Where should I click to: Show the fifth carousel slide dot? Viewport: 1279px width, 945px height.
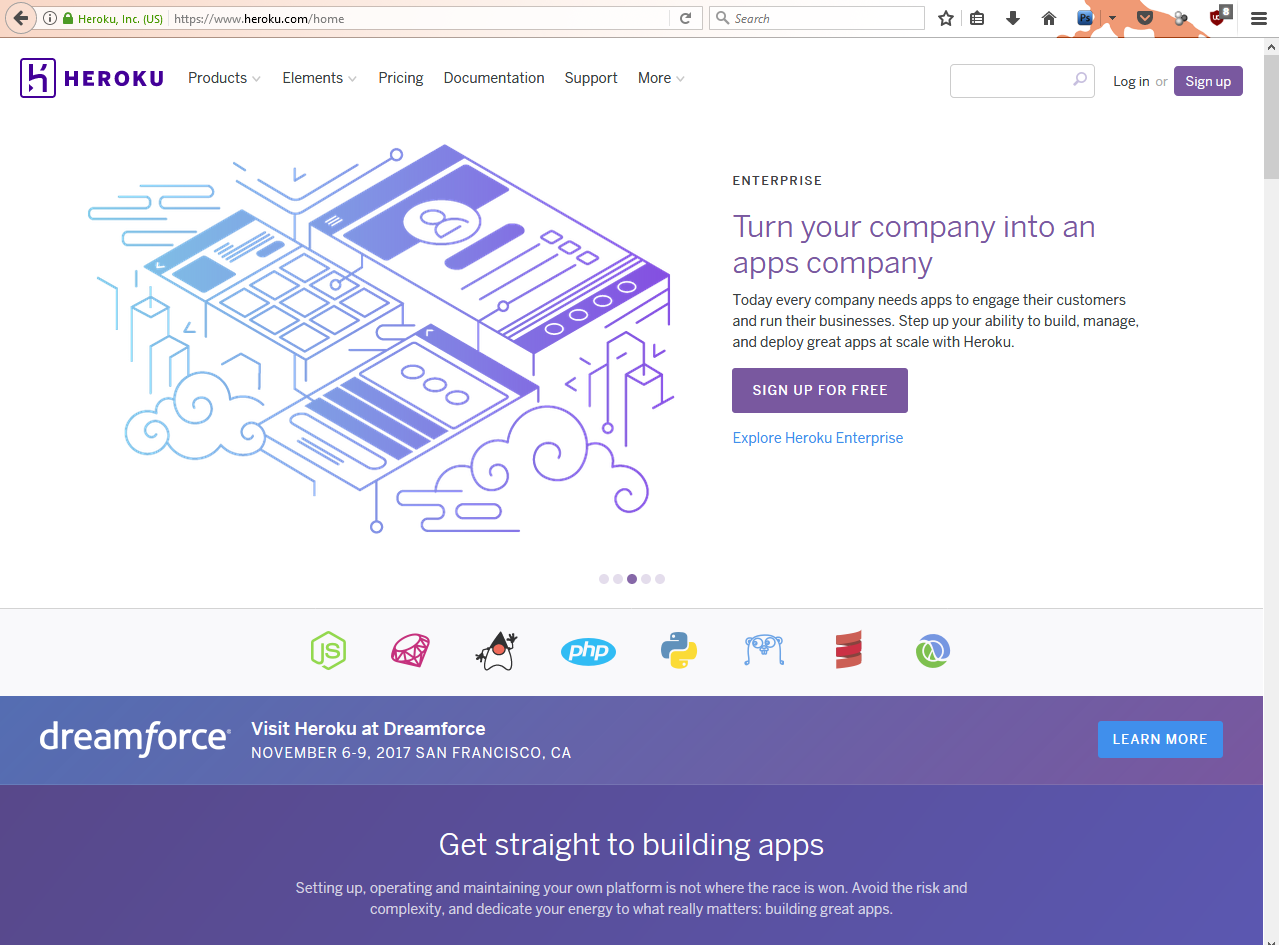coord(660,579)
